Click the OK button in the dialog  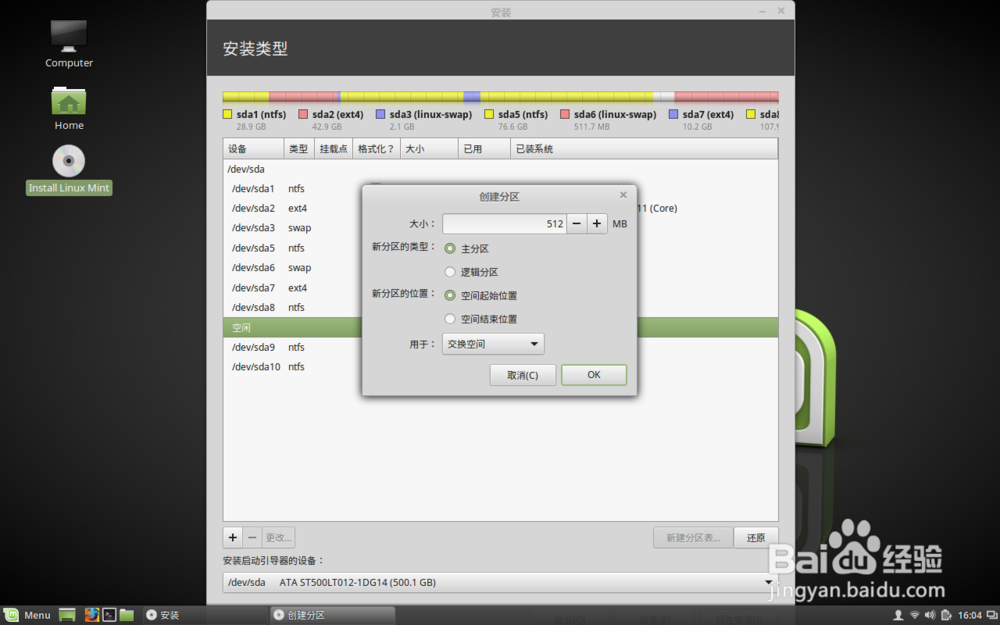pos(593,374)
